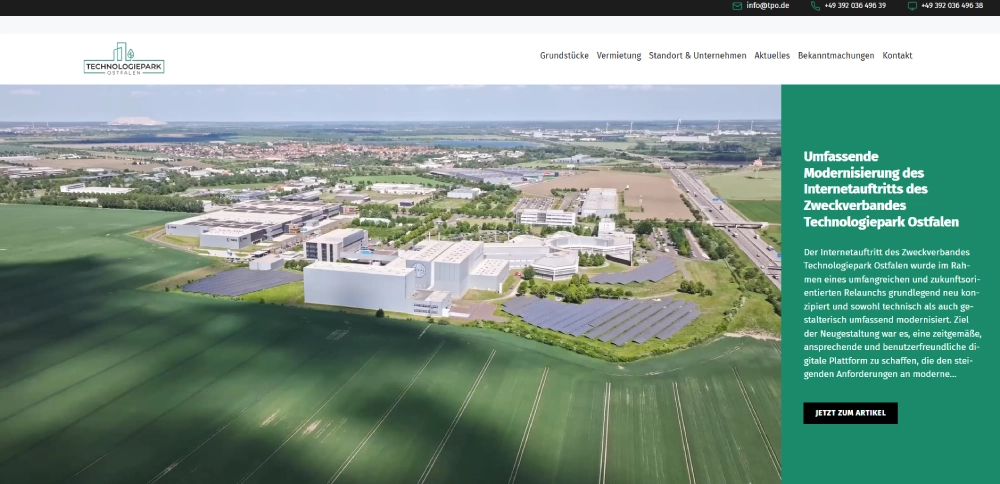Click the headline Umfassende Modernisierung des Internetauftritts

click(x=881, y=189)
